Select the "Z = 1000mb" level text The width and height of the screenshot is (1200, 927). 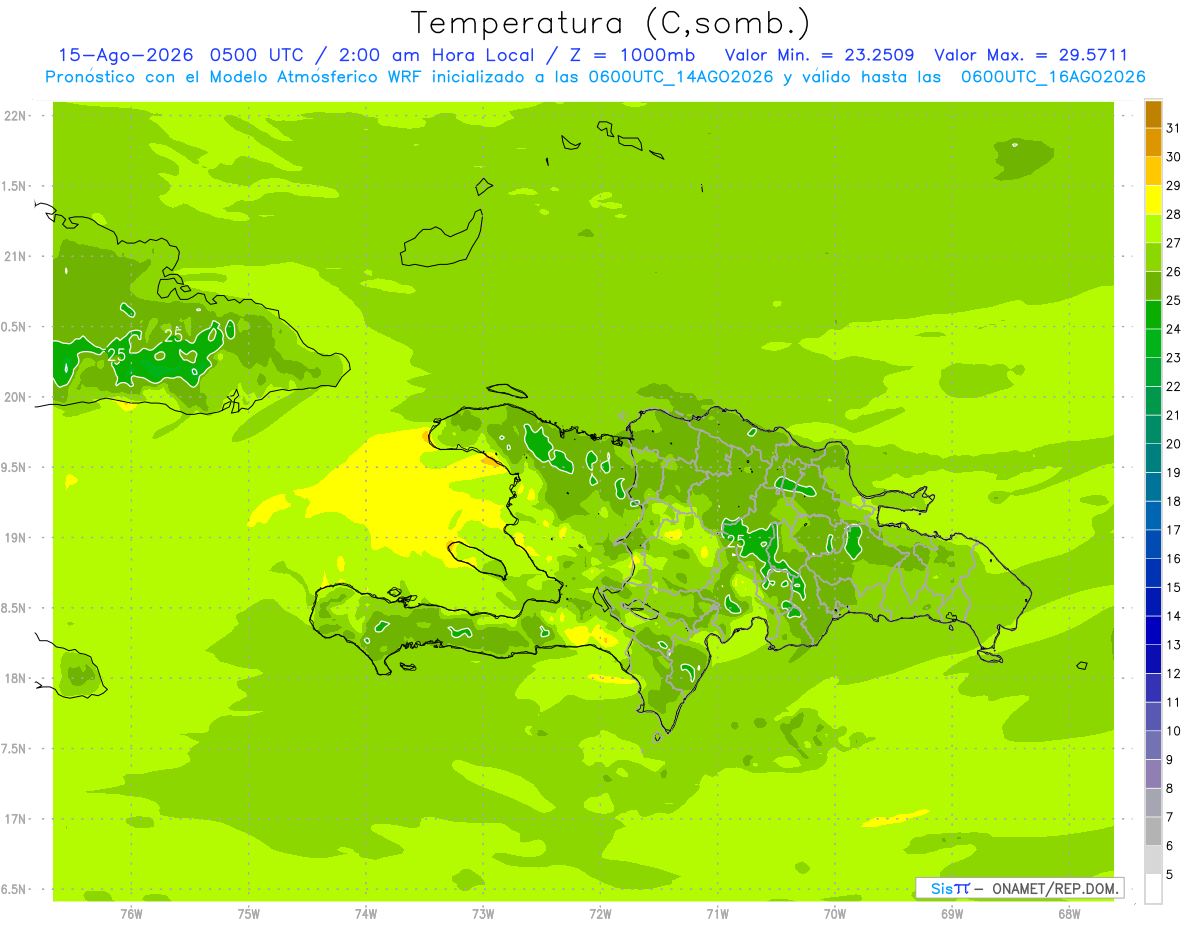coord(632,55)
